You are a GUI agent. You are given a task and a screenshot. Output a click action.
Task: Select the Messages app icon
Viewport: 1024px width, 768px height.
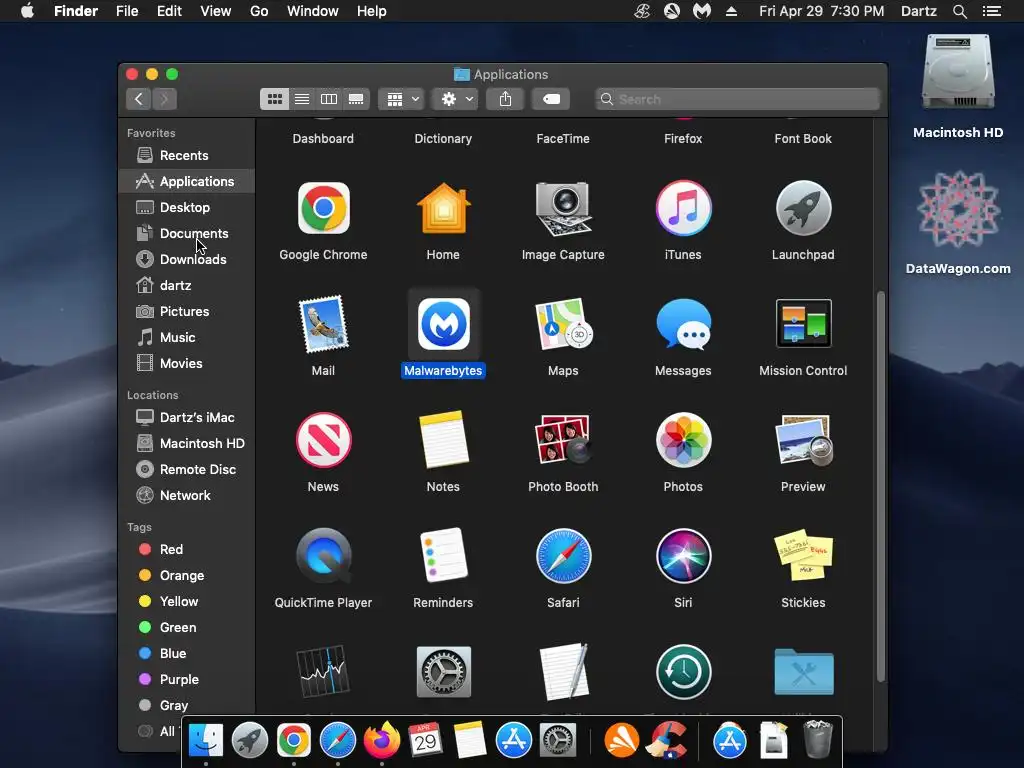coord(683,325)
